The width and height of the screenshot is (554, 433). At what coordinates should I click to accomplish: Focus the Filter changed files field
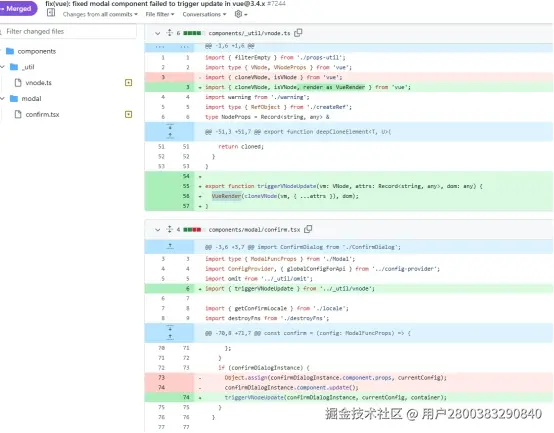pyautogui.click(x=68, y=31)
